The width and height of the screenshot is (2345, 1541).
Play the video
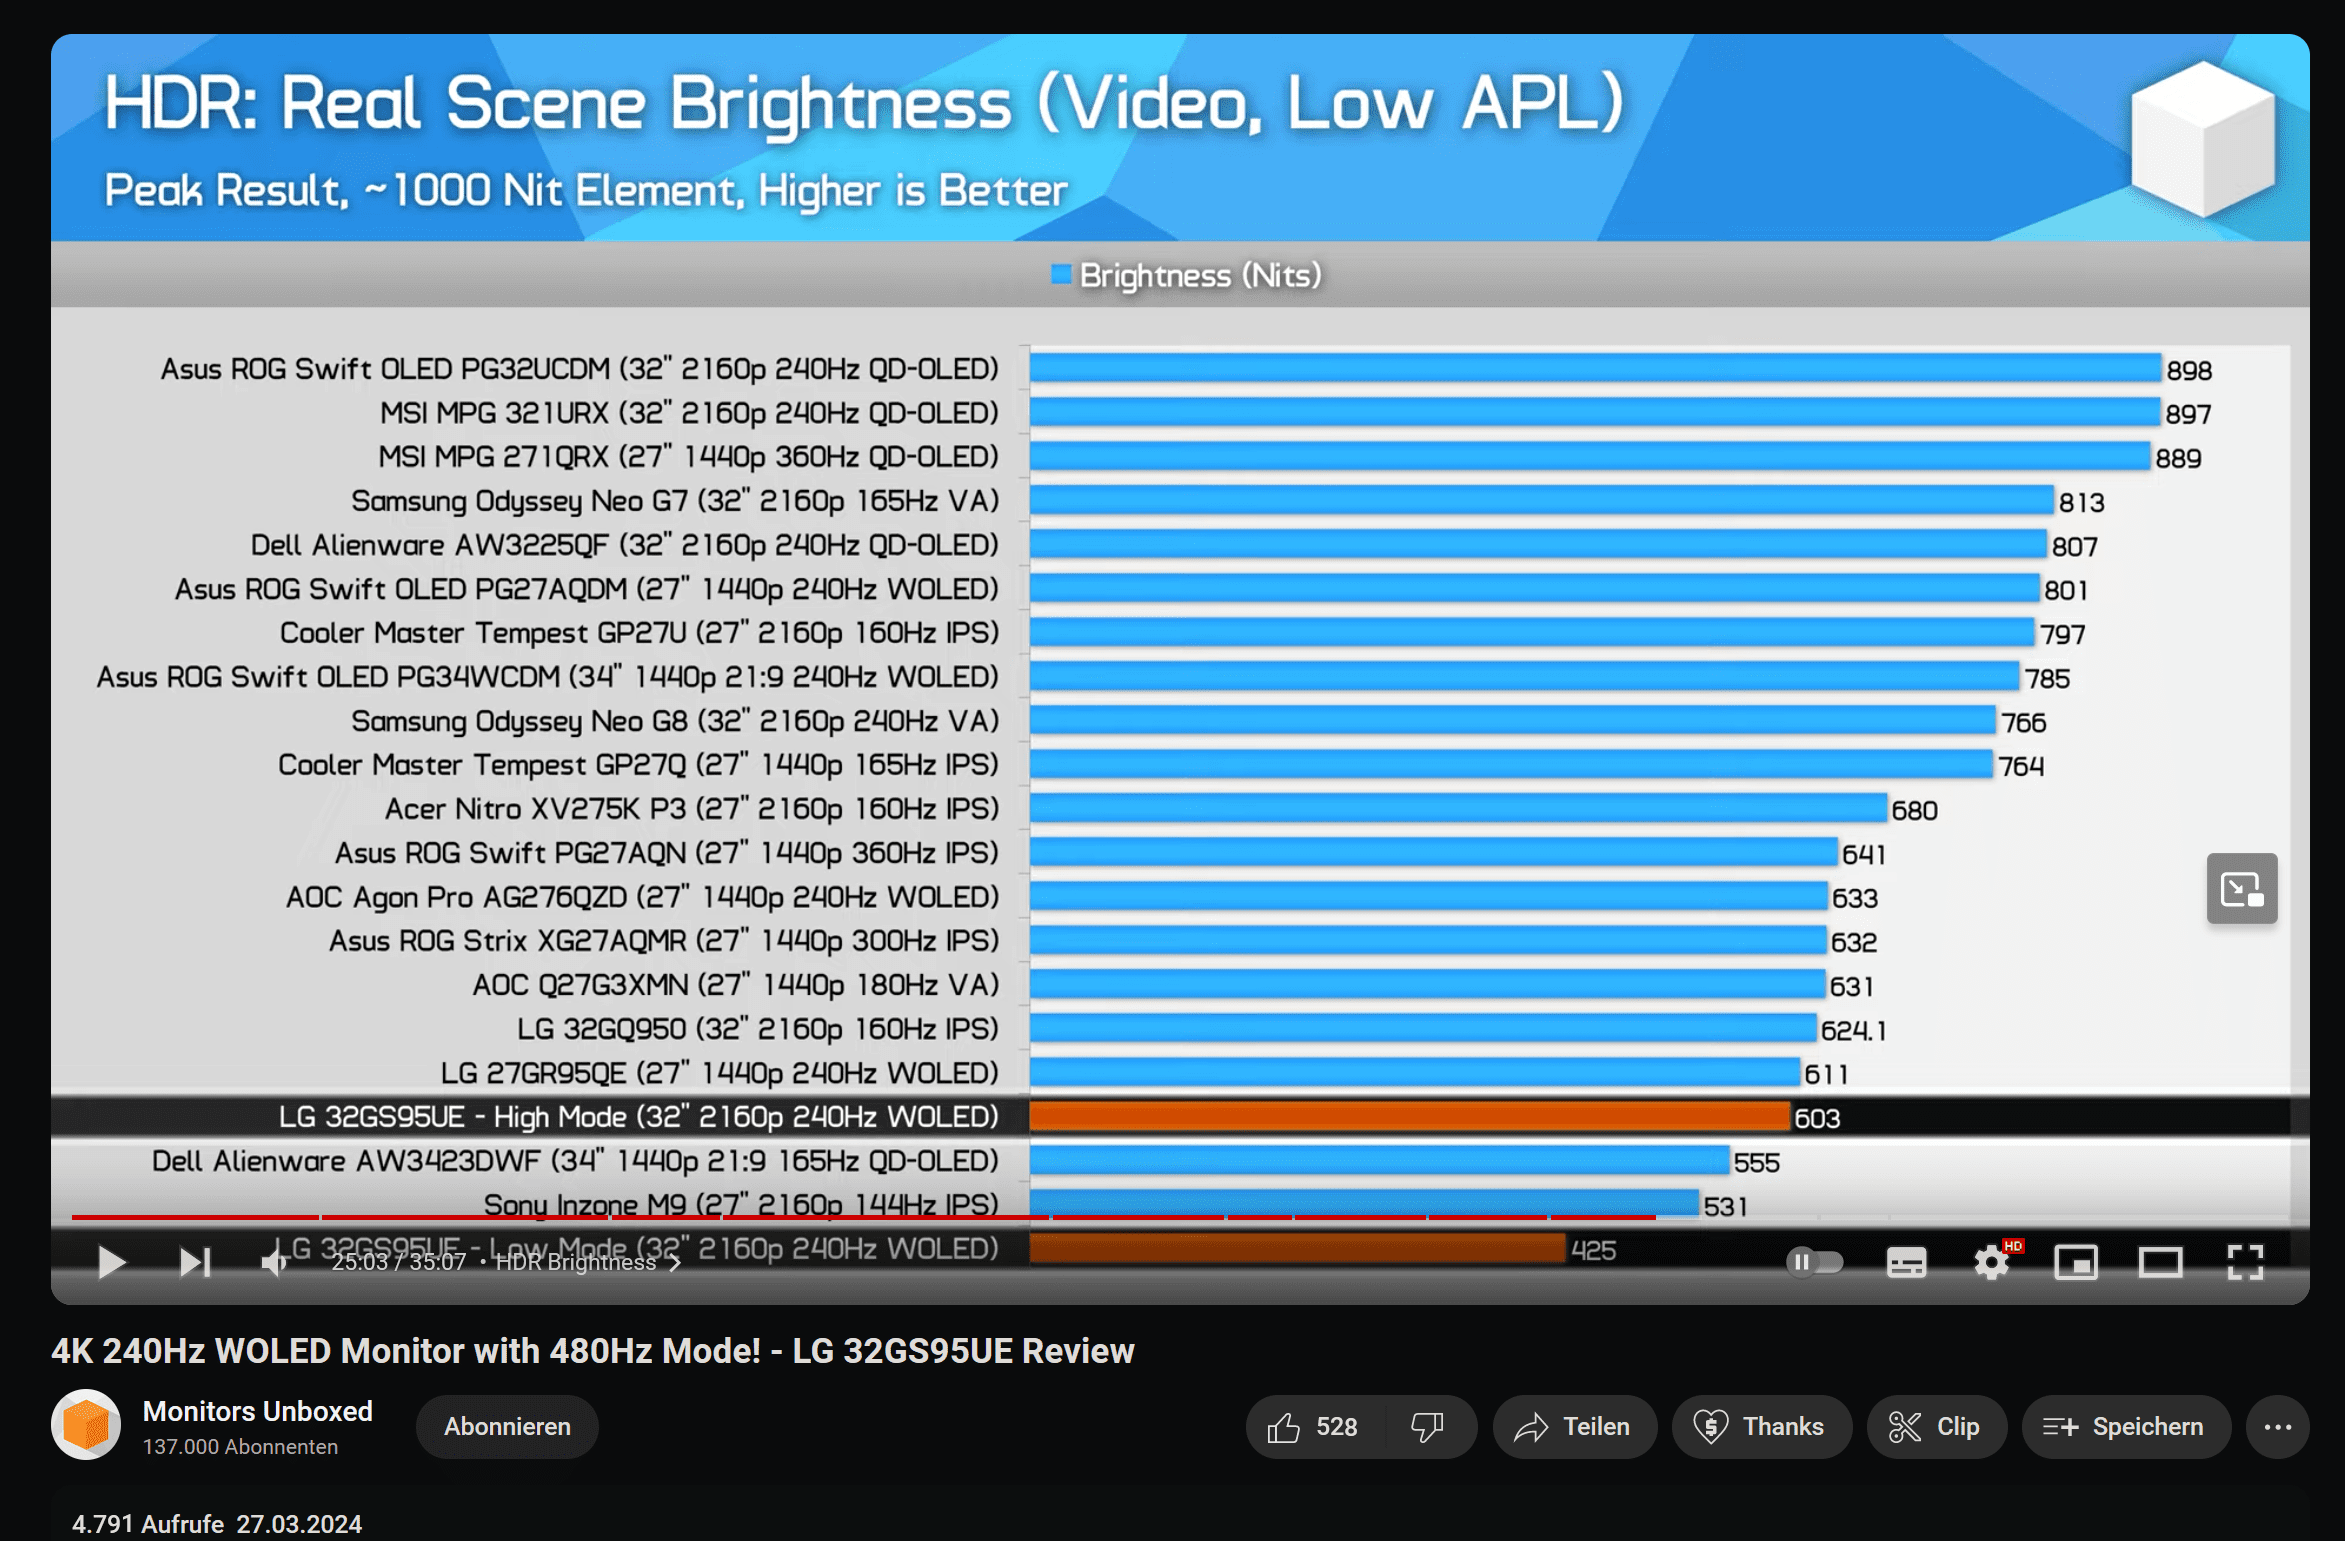pos(112,1262)
